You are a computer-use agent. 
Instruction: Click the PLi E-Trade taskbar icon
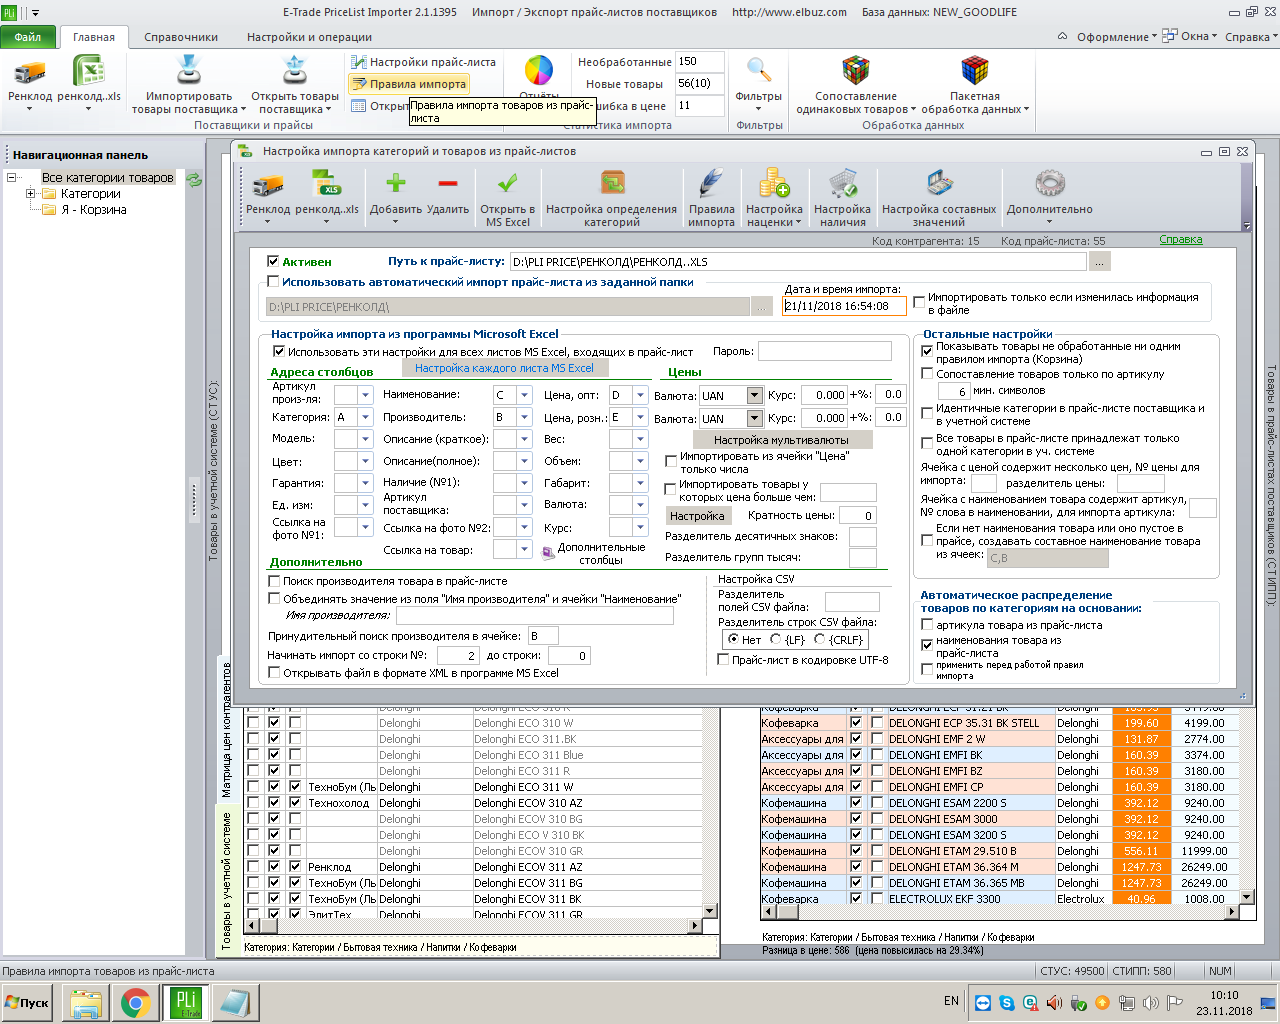[186, 1002]
